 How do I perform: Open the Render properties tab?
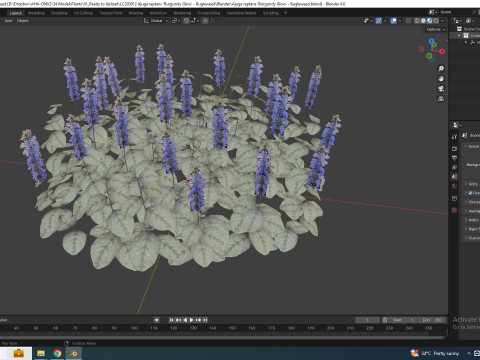point(454,148)
